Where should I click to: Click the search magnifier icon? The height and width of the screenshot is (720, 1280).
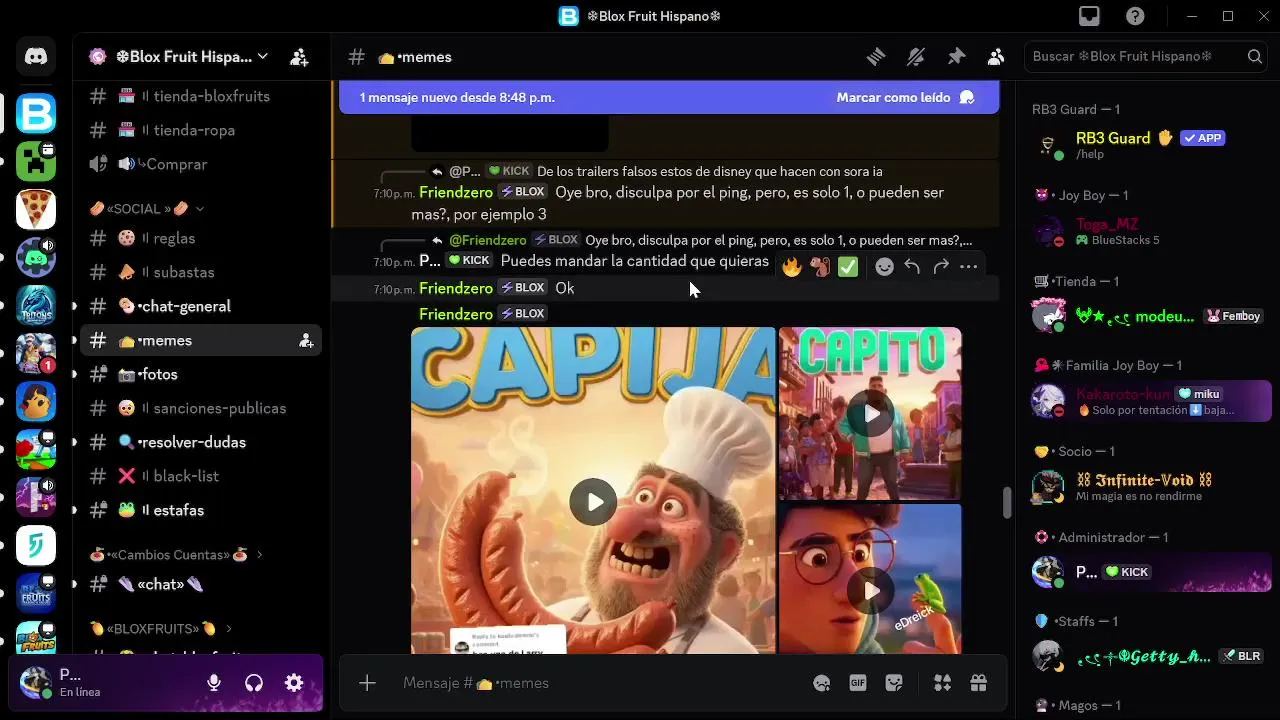(1254, 57)
